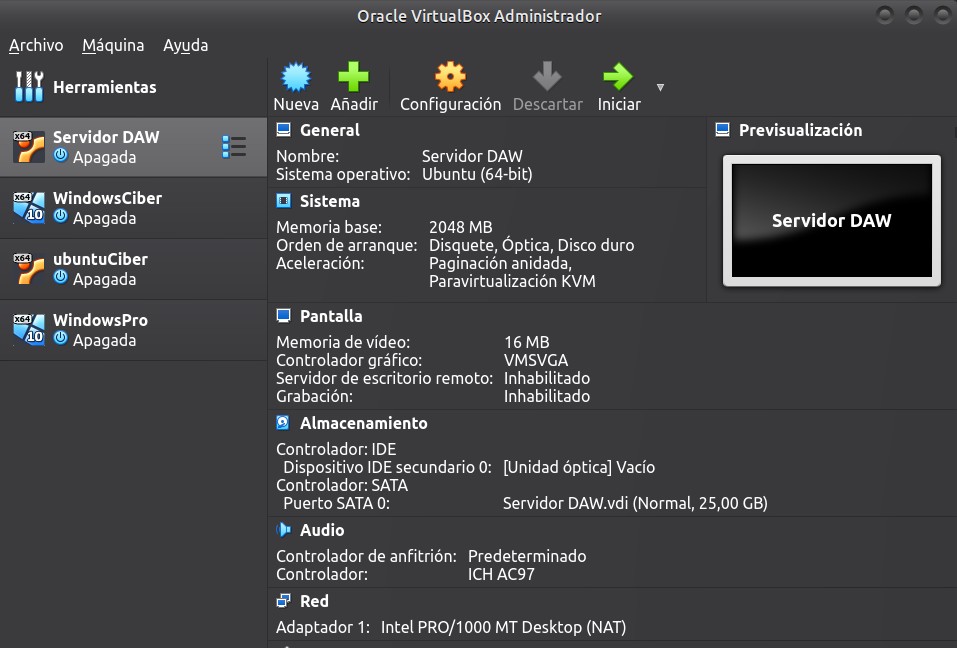Start the VM with the Iniciar arrow
957x648 pixels.
point(618,78)
